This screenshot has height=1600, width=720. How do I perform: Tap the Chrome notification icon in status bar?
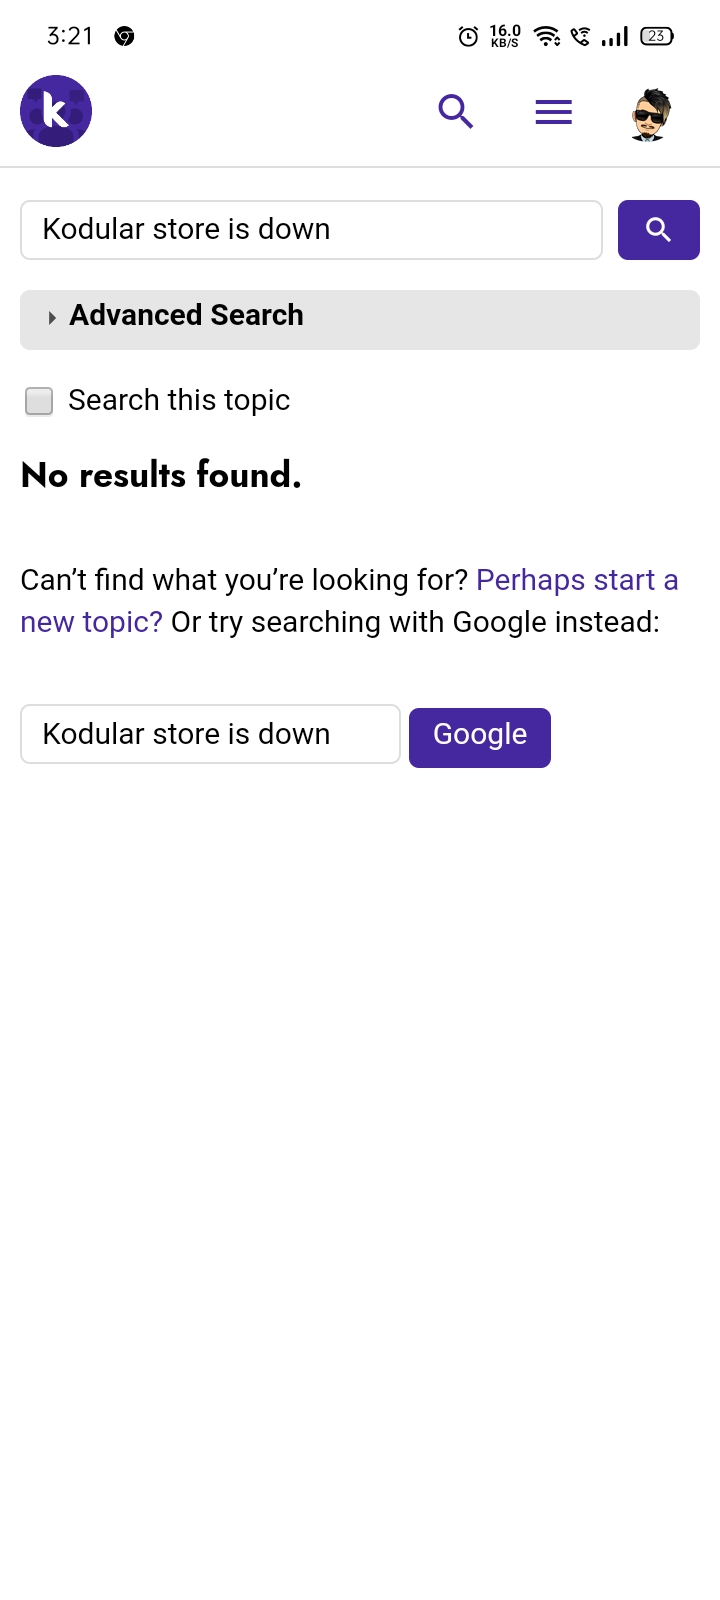[124, 37]
